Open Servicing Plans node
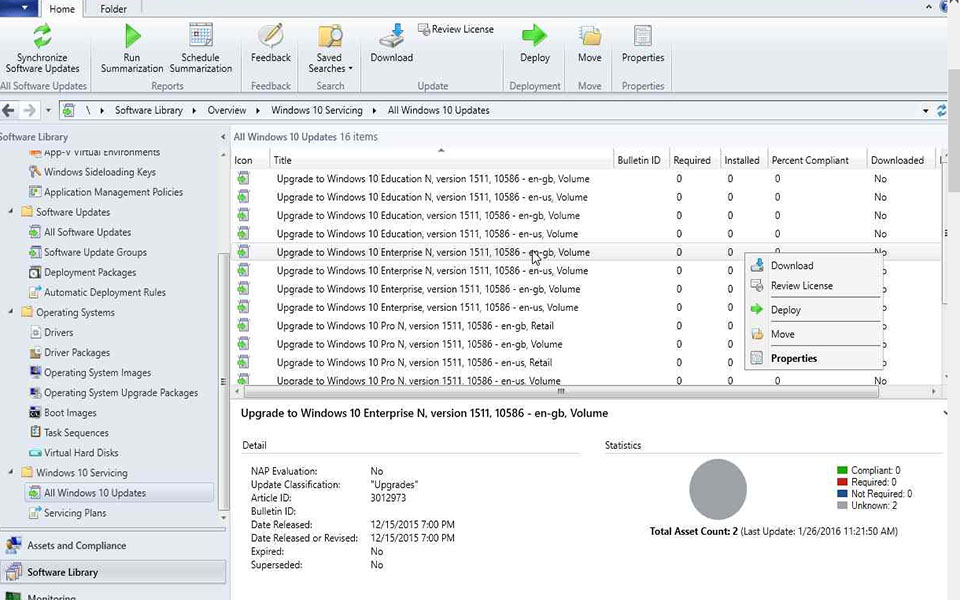The width and height of the screenshot is (960, 600). pos(67,513)
